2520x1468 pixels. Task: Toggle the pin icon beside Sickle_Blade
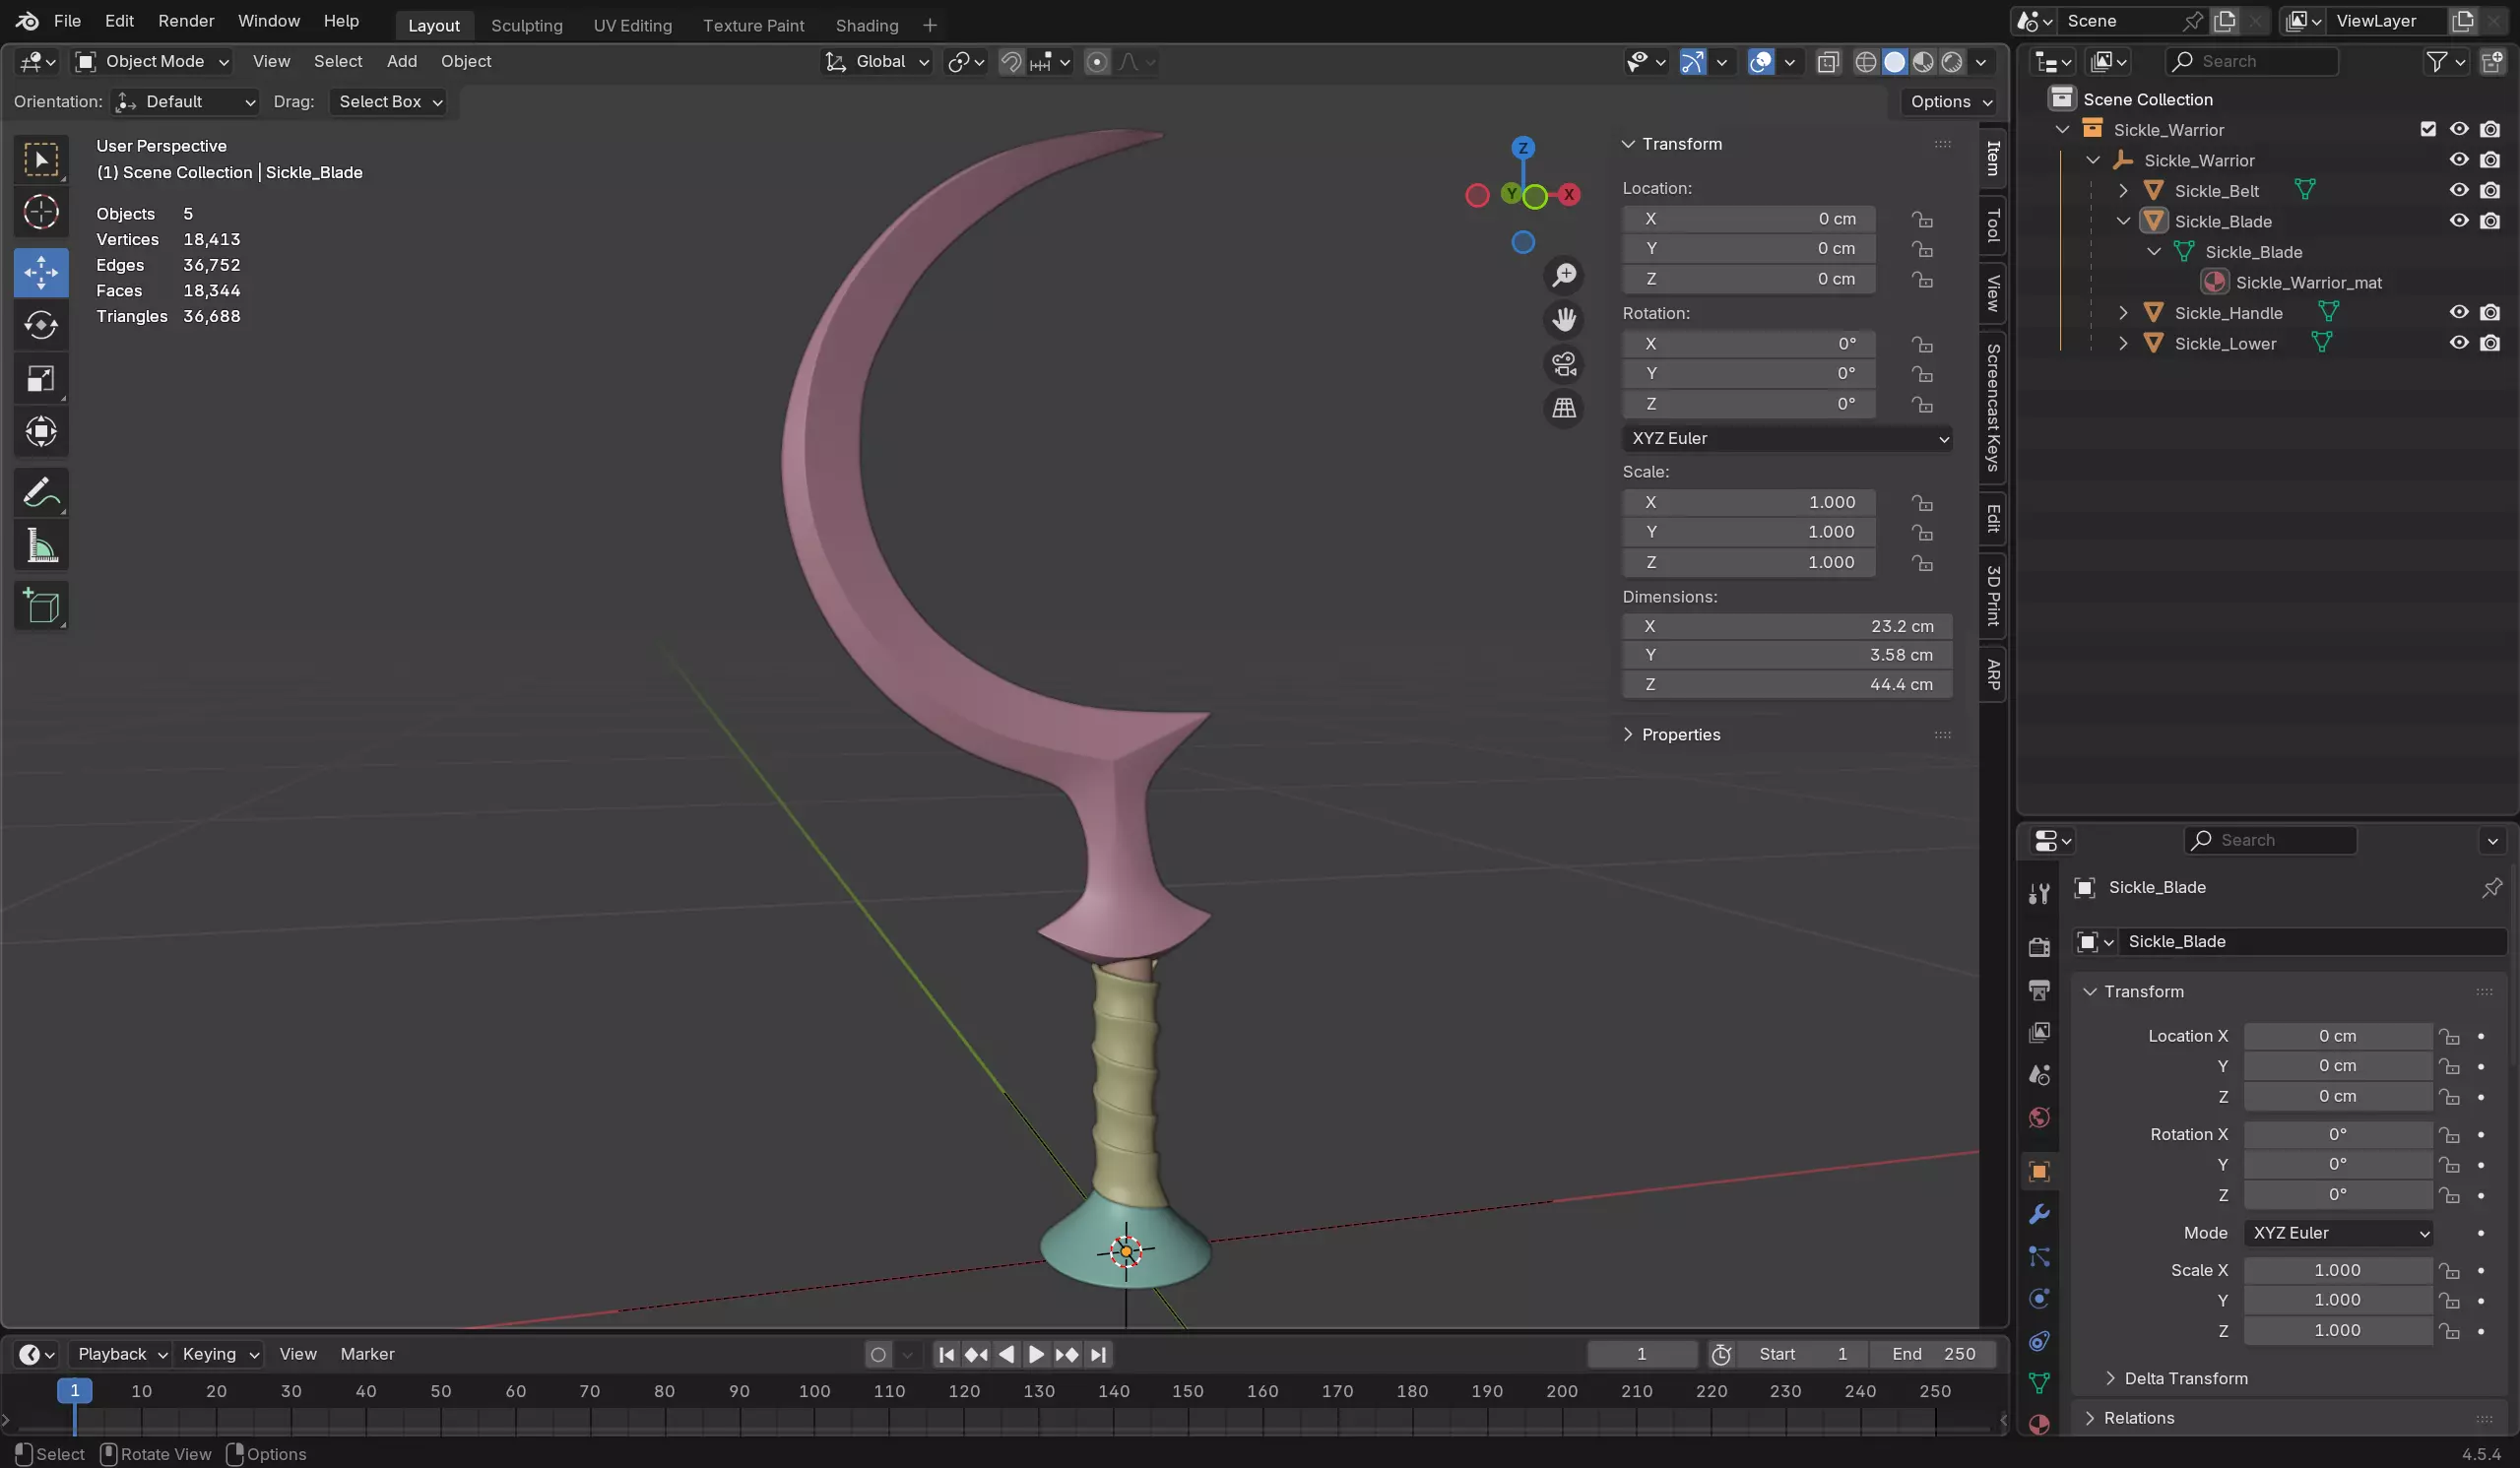2491,888
